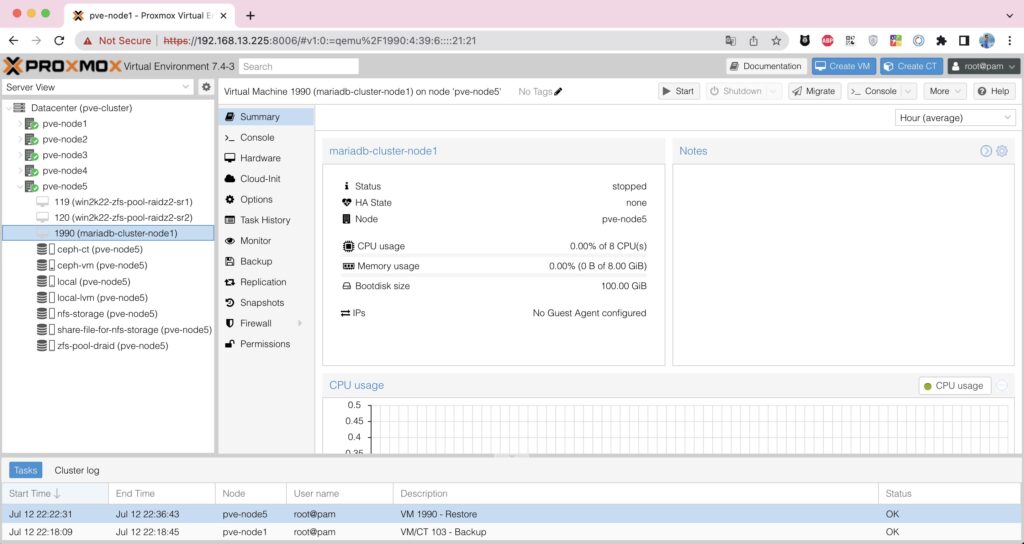Click the browser share icon

click(x=753, y=40)
